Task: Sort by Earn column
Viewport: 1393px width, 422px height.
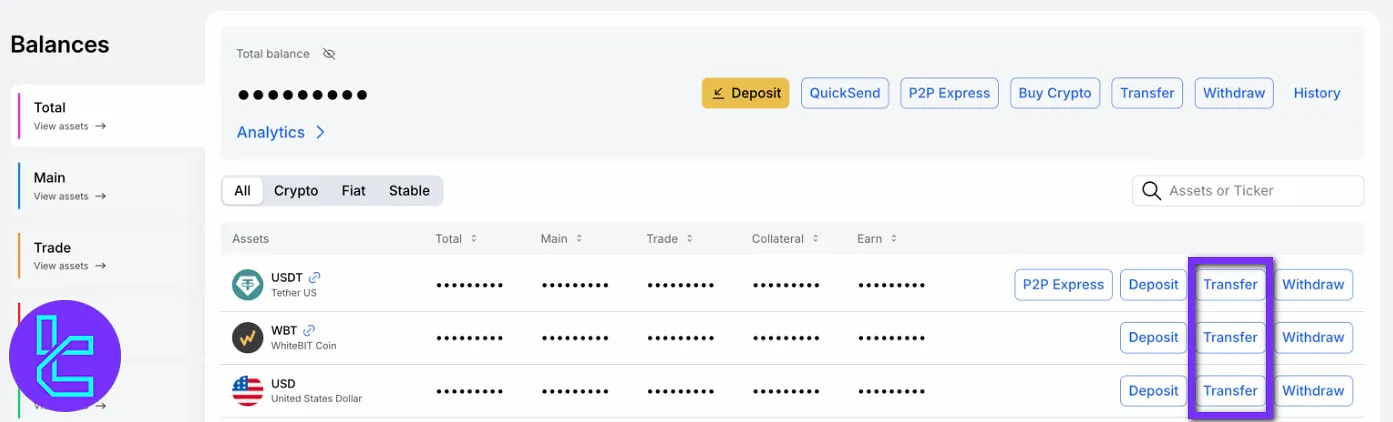Action: click(877, 239)
